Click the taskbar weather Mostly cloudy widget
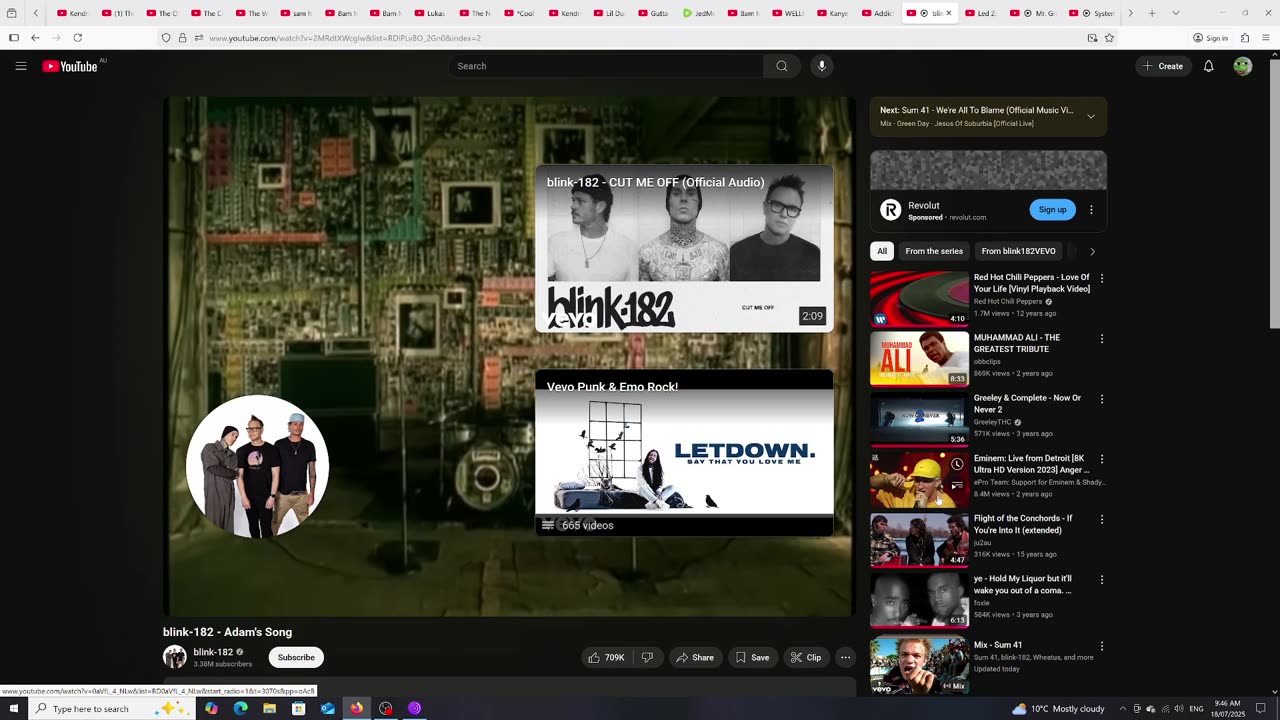 (1058, 709)
